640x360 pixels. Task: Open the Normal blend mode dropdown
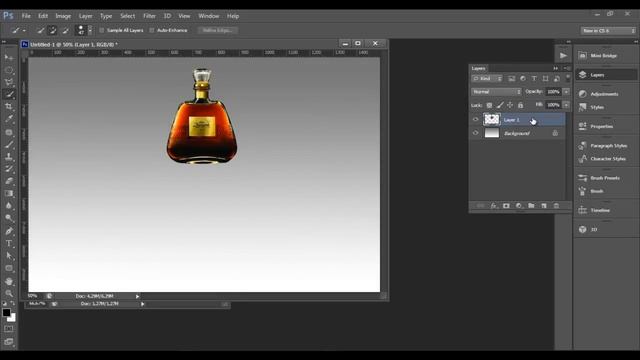pos(497,92)
